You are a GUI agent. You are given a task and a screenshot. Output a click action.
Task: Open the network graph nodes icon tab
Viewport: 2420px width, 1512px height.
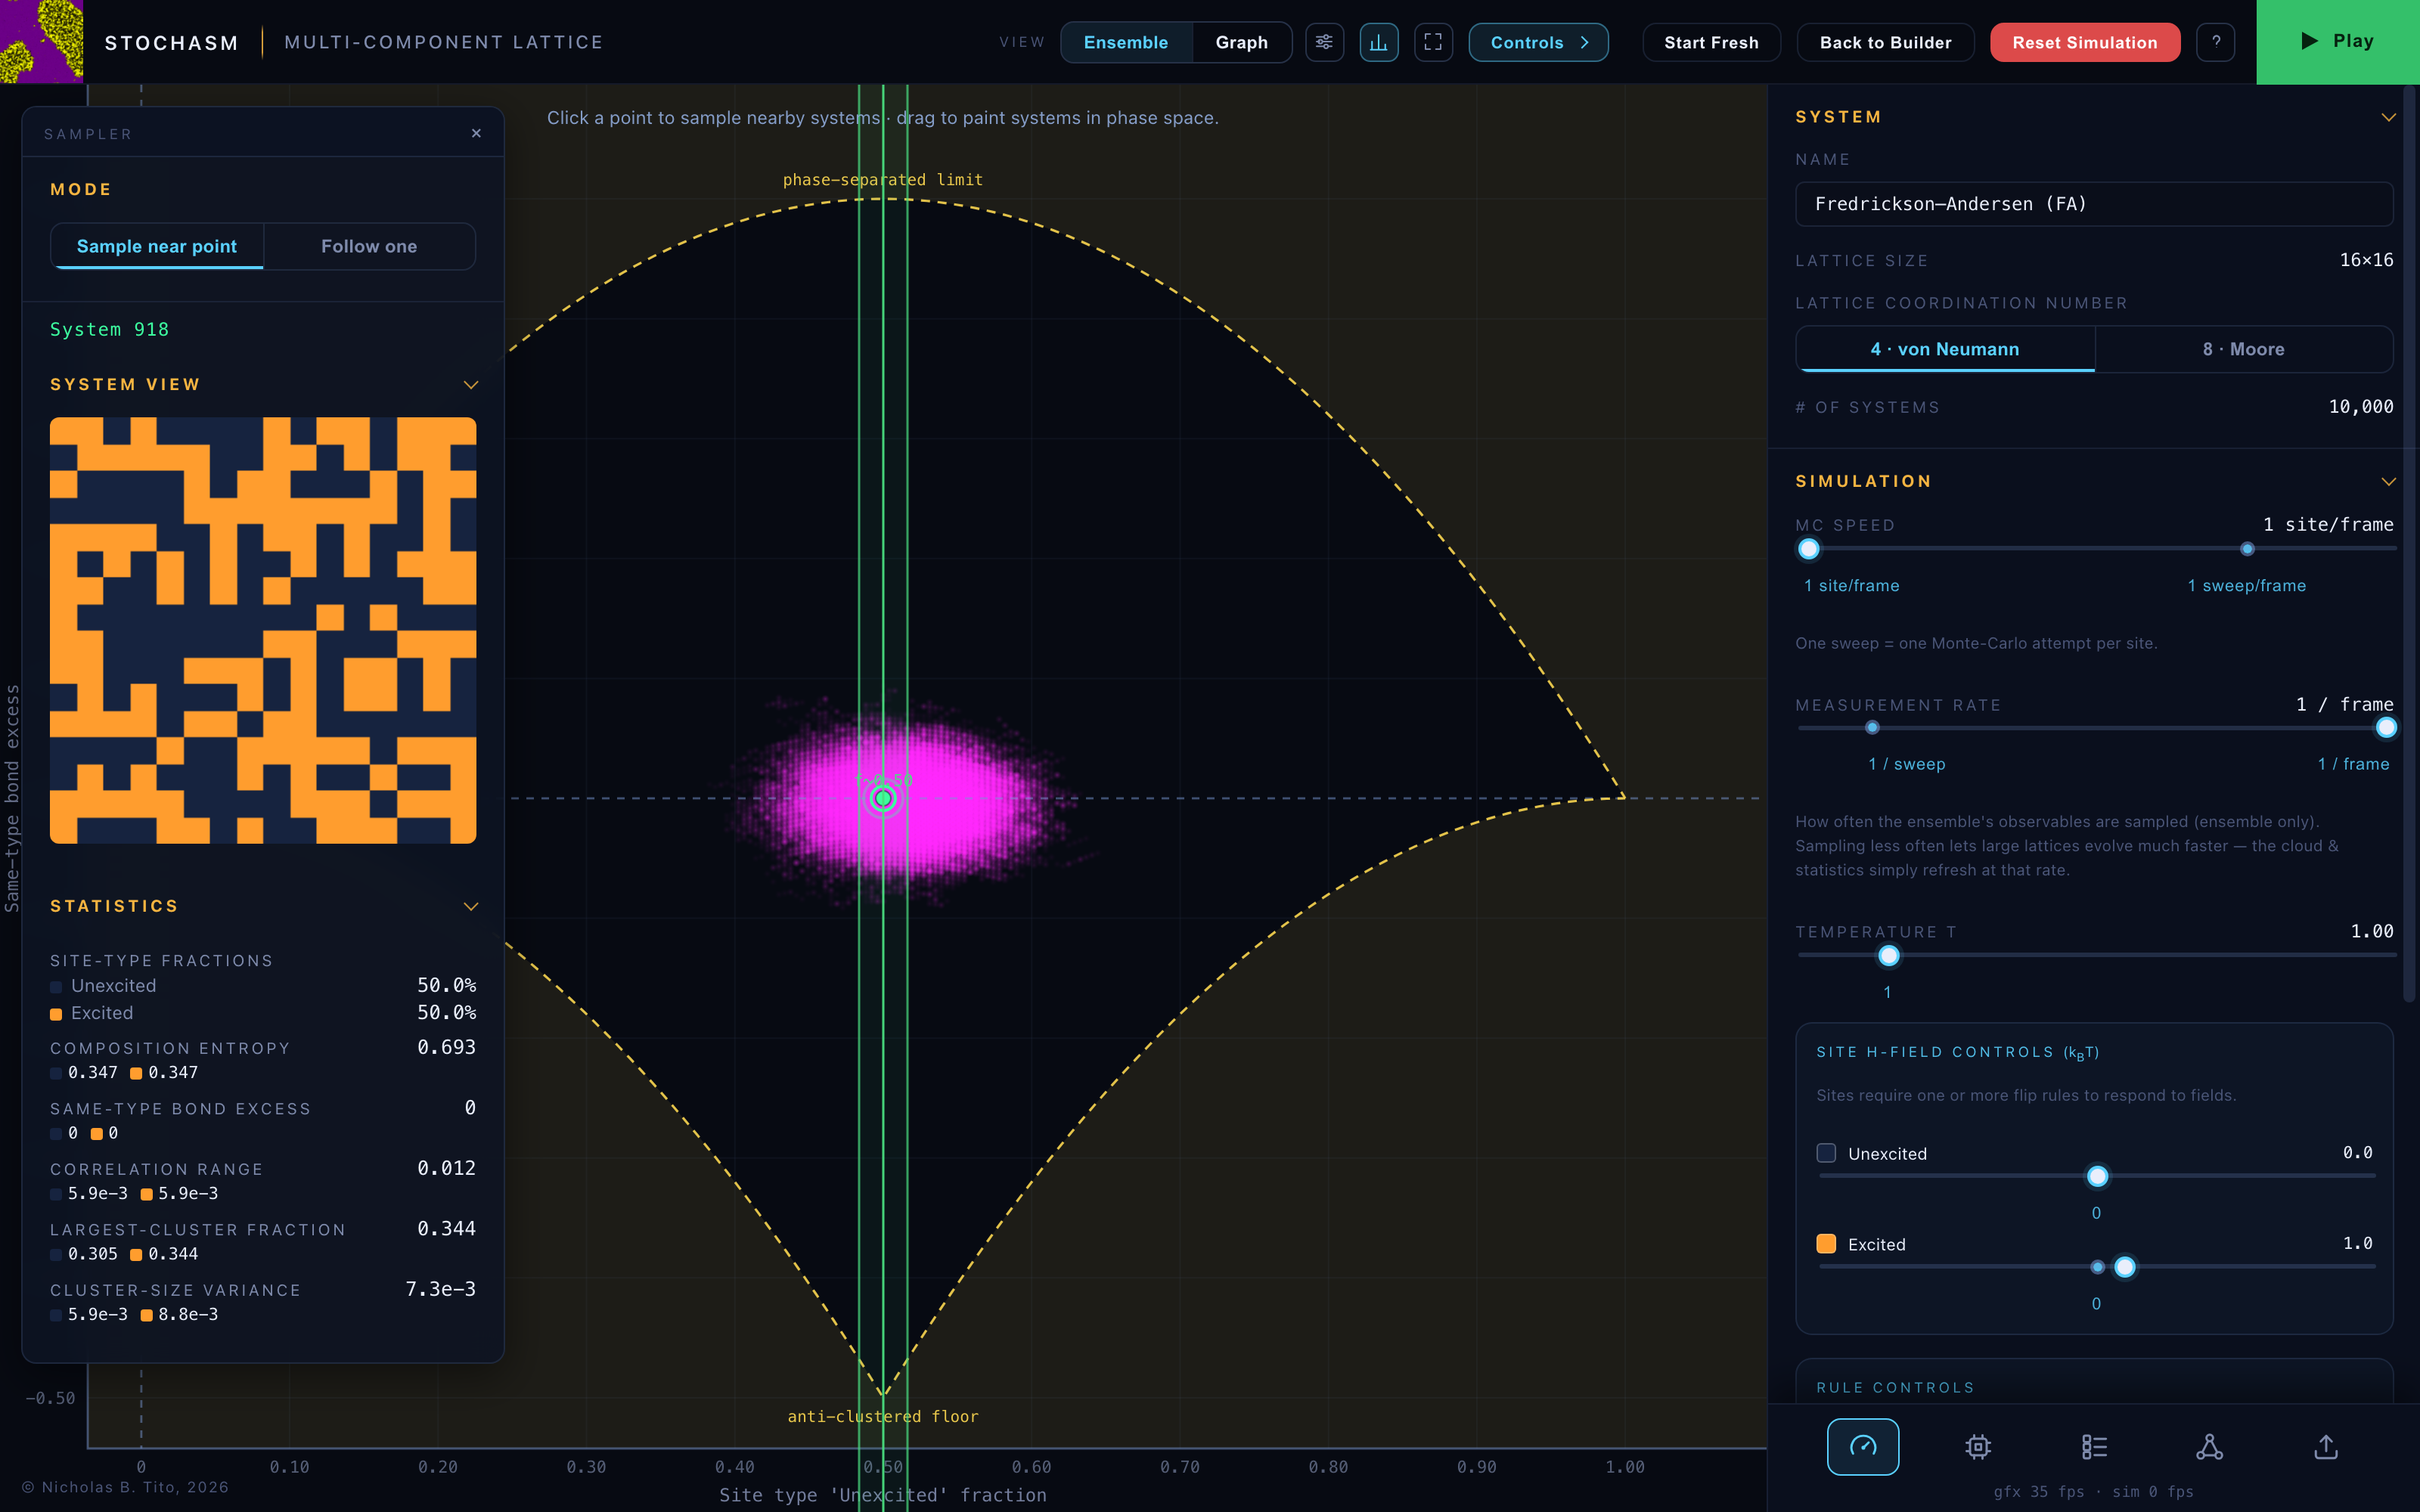pyautogui.click(x=2209, y=1446)
